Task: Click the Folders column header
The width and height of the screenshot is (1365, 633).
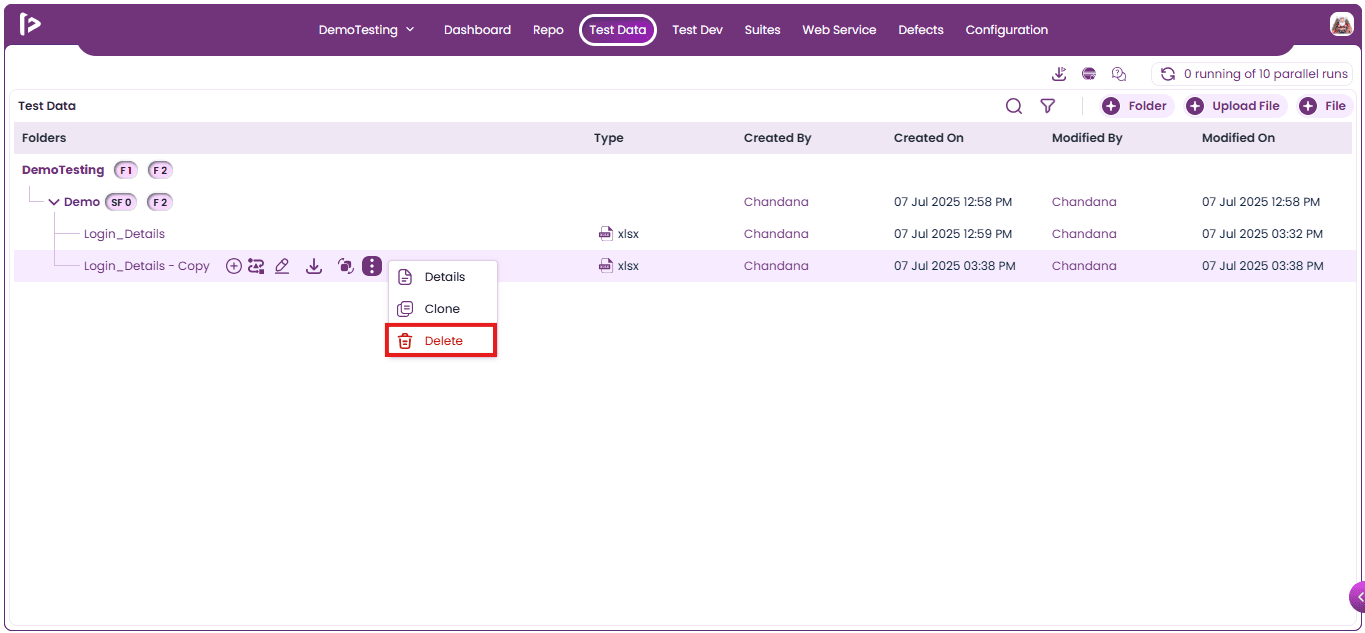Action: point(44,138)
